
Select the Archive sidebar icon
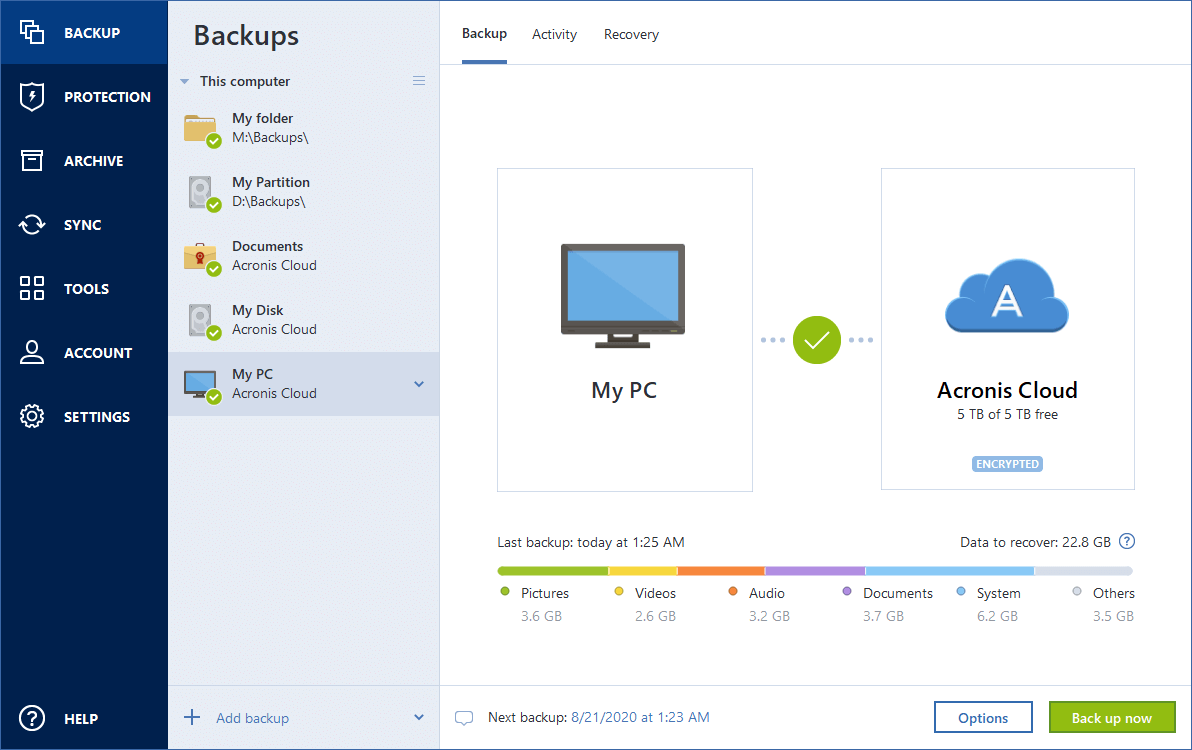pos(31,160)
